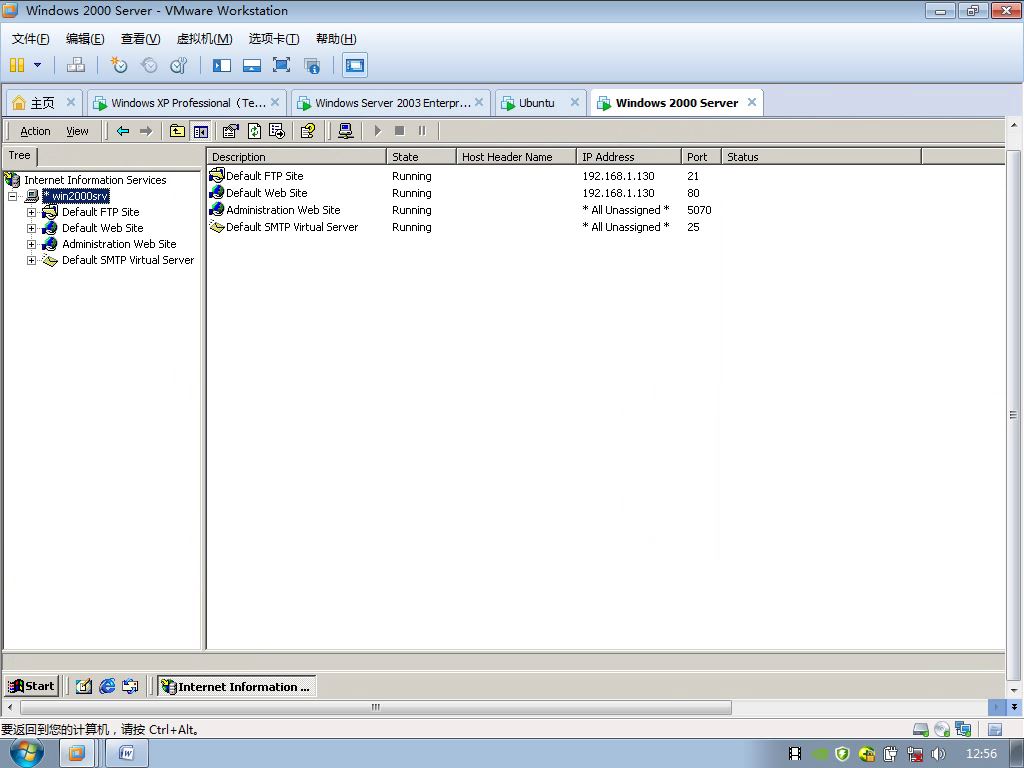Send Ctrl+Alt+Del to the virtual machine
This screenshot has height=768, width=1024.
tap(76, 65)
